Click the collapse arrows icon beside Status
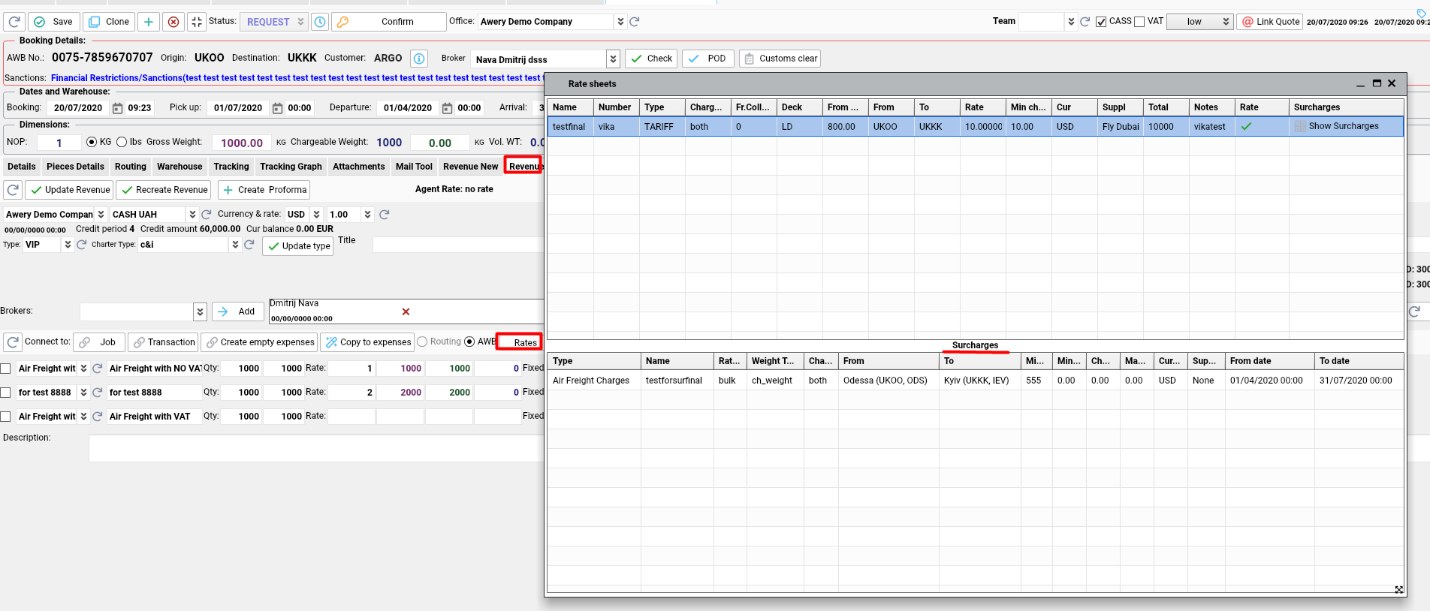The height and width of the screenshot is (611, 1430). click(196, 21)
